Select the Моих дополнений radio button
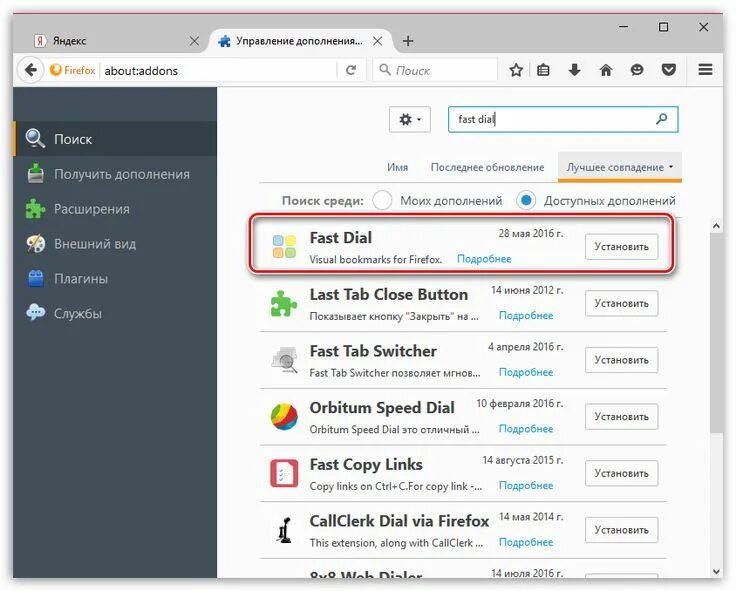Viewport: 736px width, 591px height. [382, 200]
